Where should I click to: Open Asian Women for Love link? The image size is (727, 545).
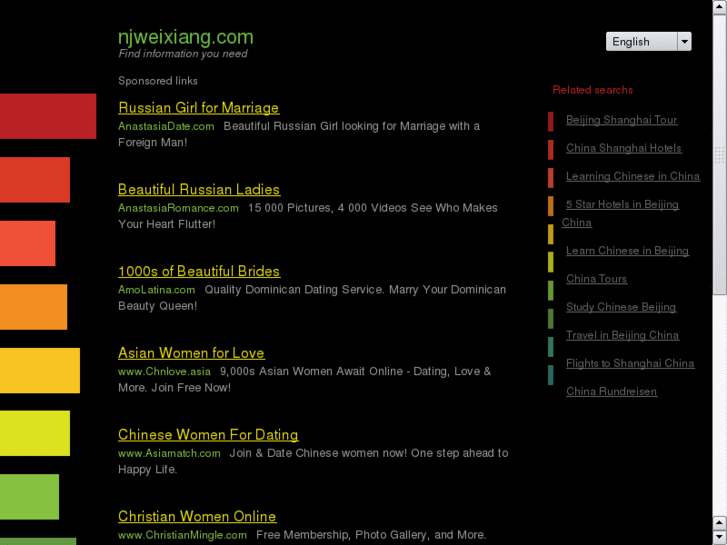[x=191, y=353]
